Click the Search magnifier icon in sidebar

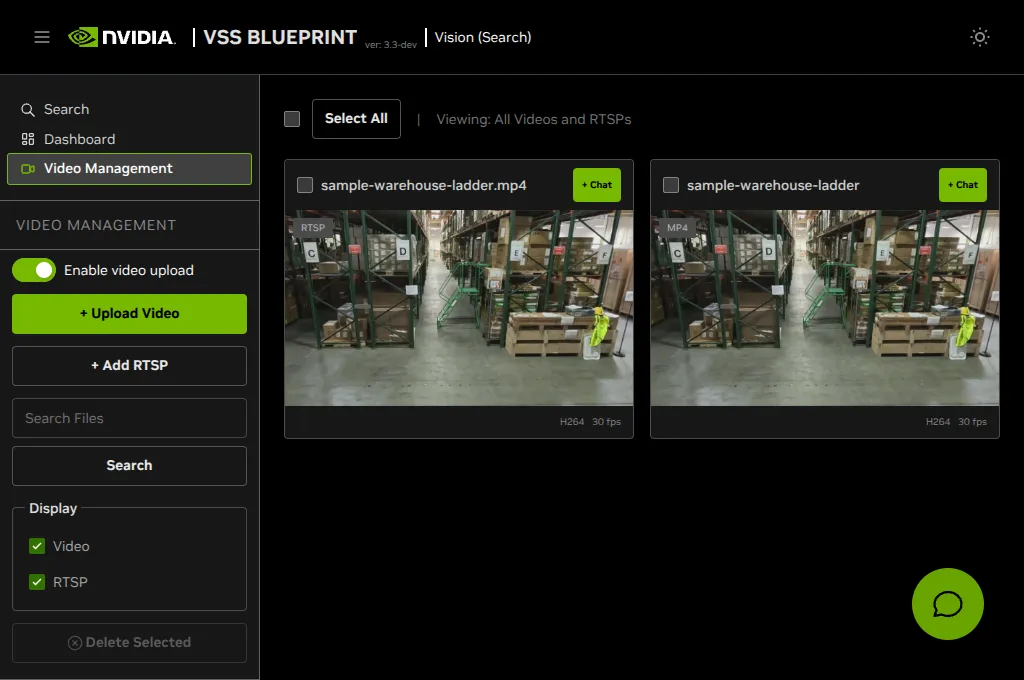(27, 110)
